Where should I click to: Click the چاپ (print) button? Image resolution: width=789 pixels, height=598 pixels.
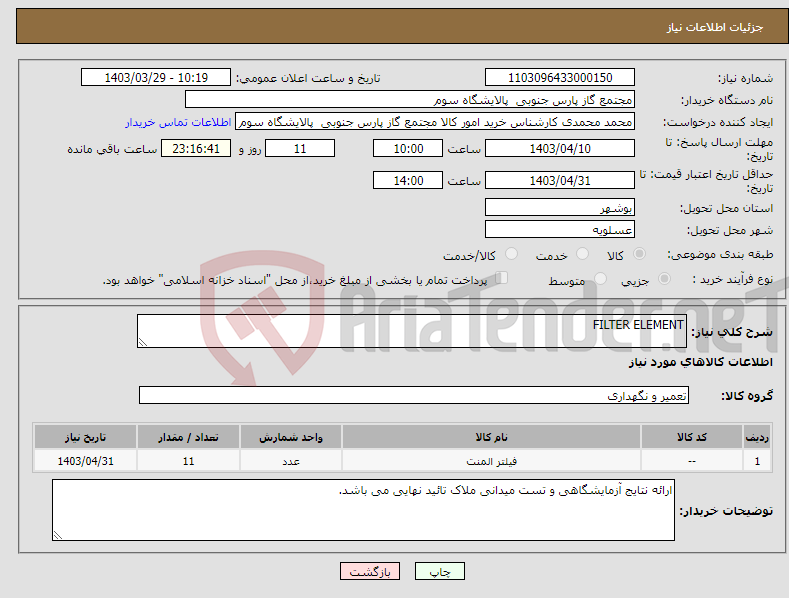coord(439,572)
